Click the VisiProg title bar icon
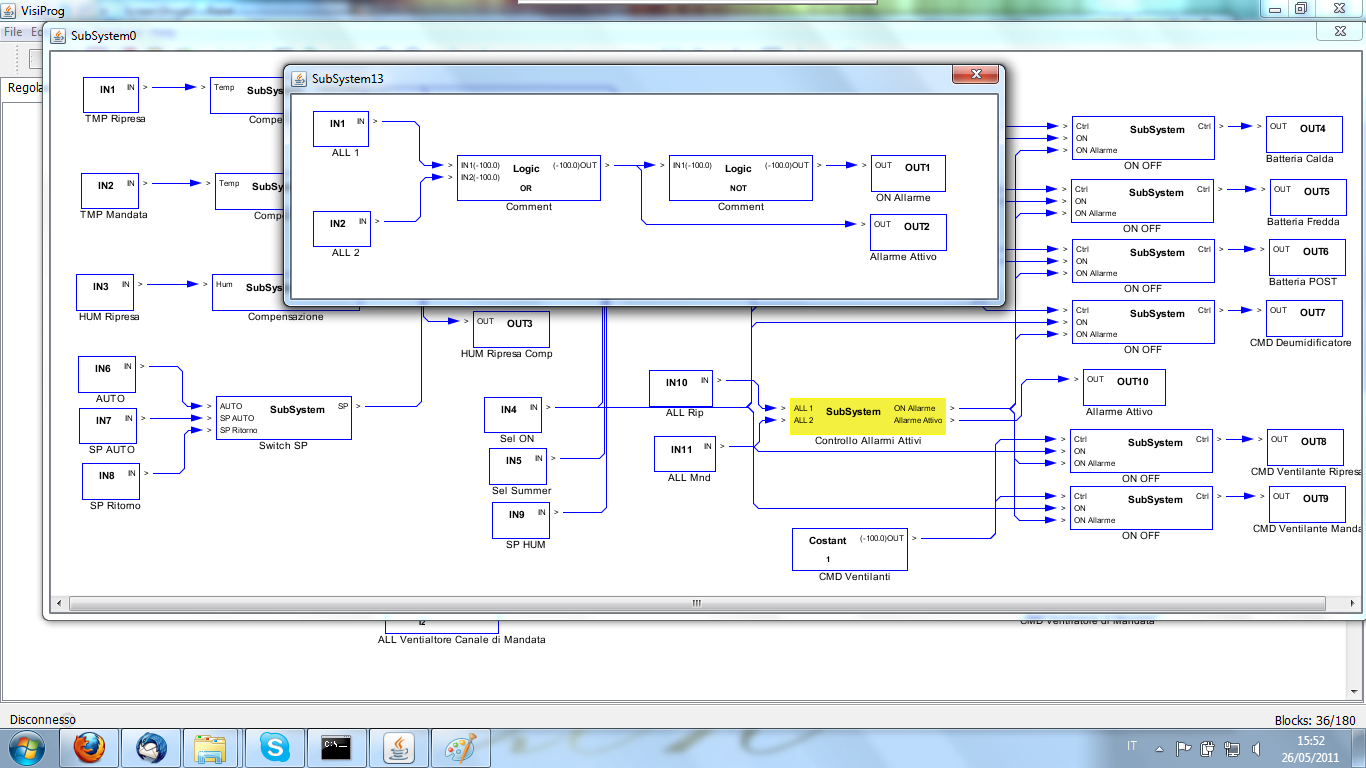The image size is (1366, 768). (9, 11)
